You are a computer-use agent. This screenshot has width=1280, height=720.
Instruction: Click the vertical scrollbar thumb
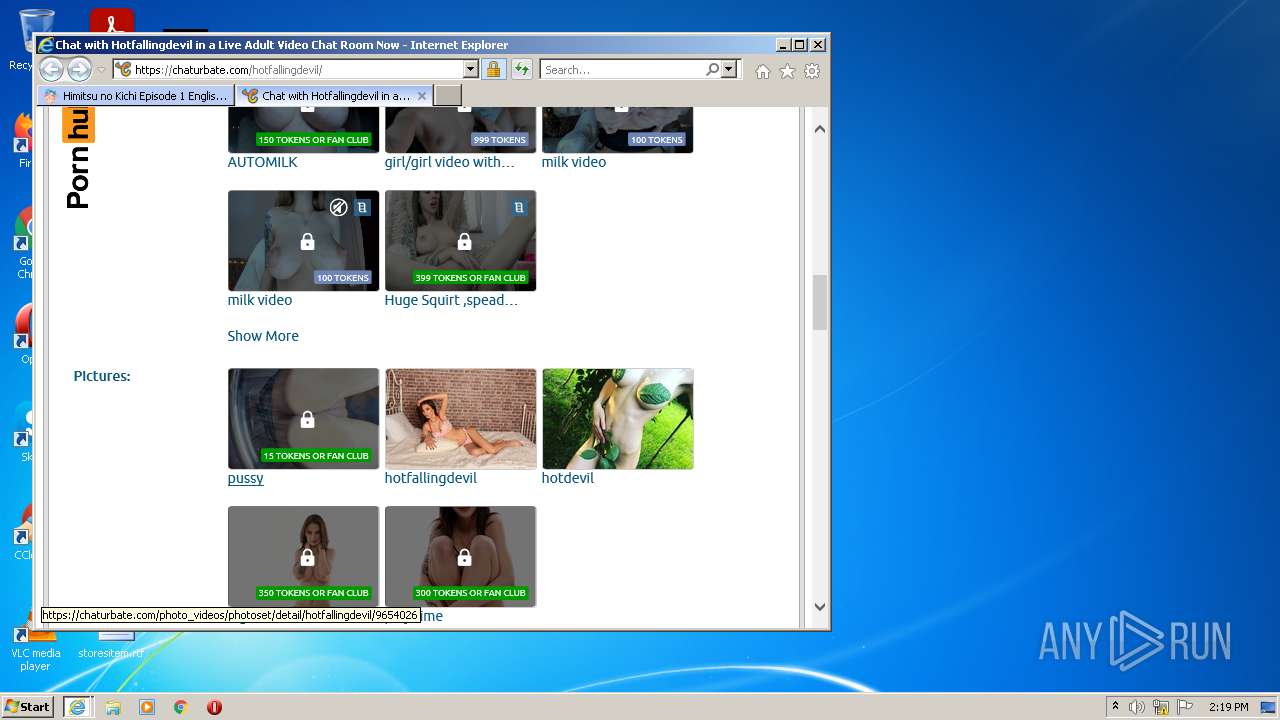point(819,302)
